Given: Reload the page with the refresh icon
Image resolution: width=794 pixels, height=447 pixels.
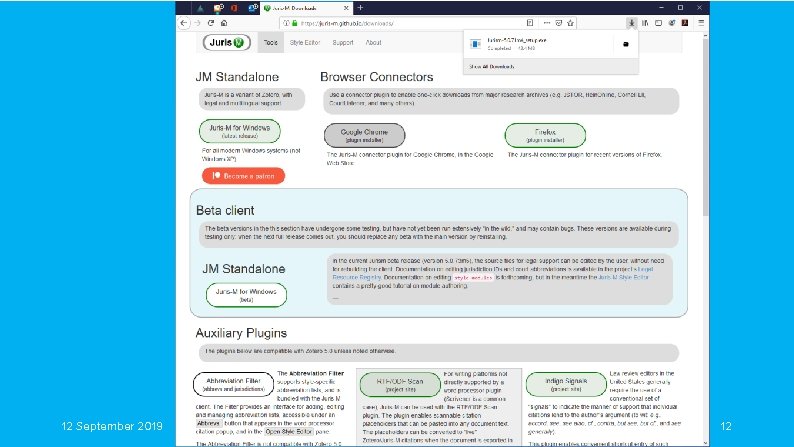Looking at the screenshot, I should click(211, 23).
